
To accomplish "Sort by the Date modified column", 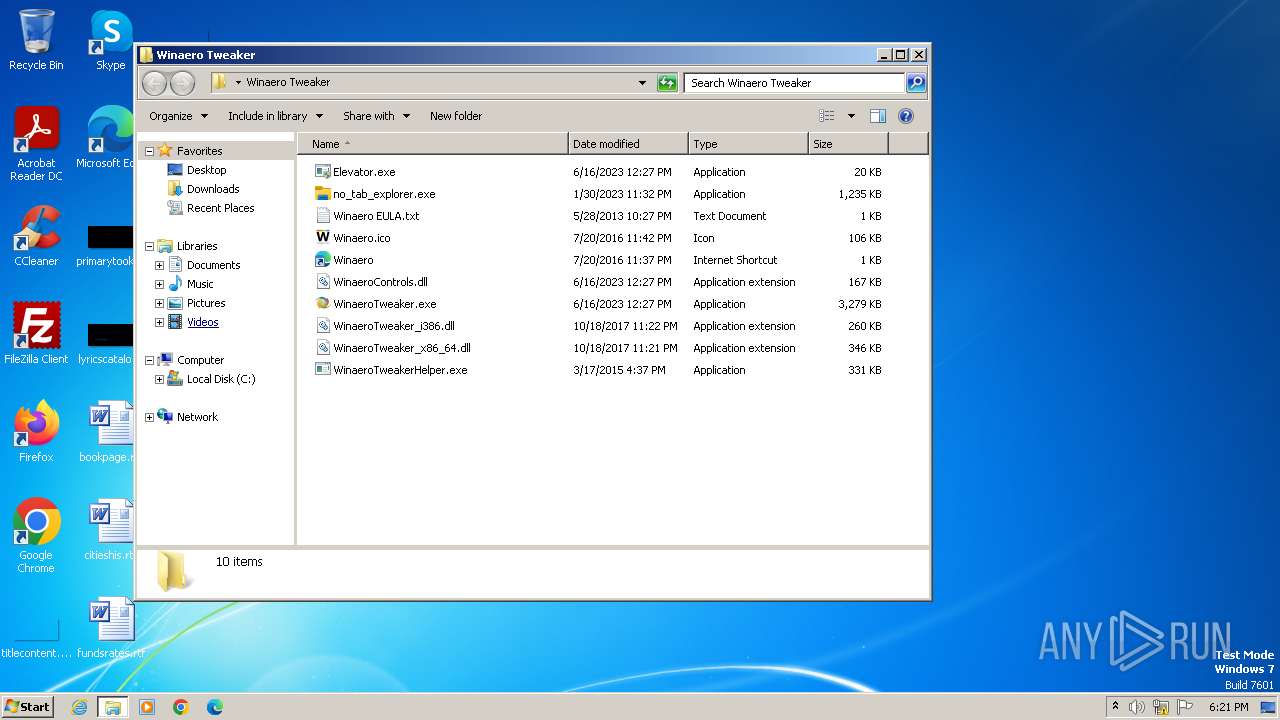I will tap(628, 144).
